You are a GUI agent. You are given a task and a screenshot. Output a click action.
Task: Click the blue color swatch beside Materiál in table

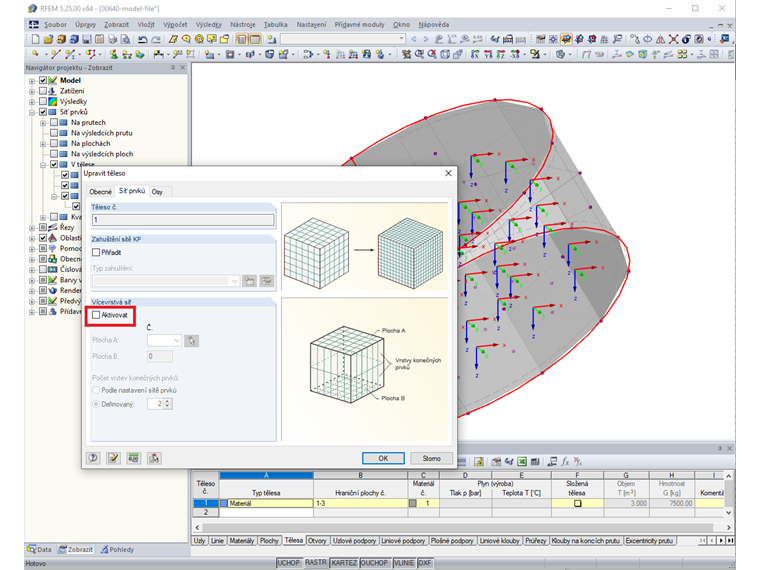pos(223,504)
